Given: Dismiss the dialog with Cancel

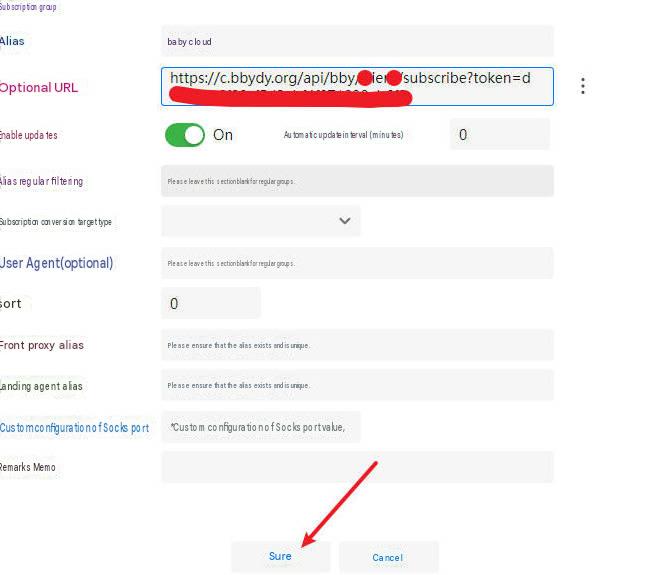Looking at the screenshot, I should coord(388,557).
